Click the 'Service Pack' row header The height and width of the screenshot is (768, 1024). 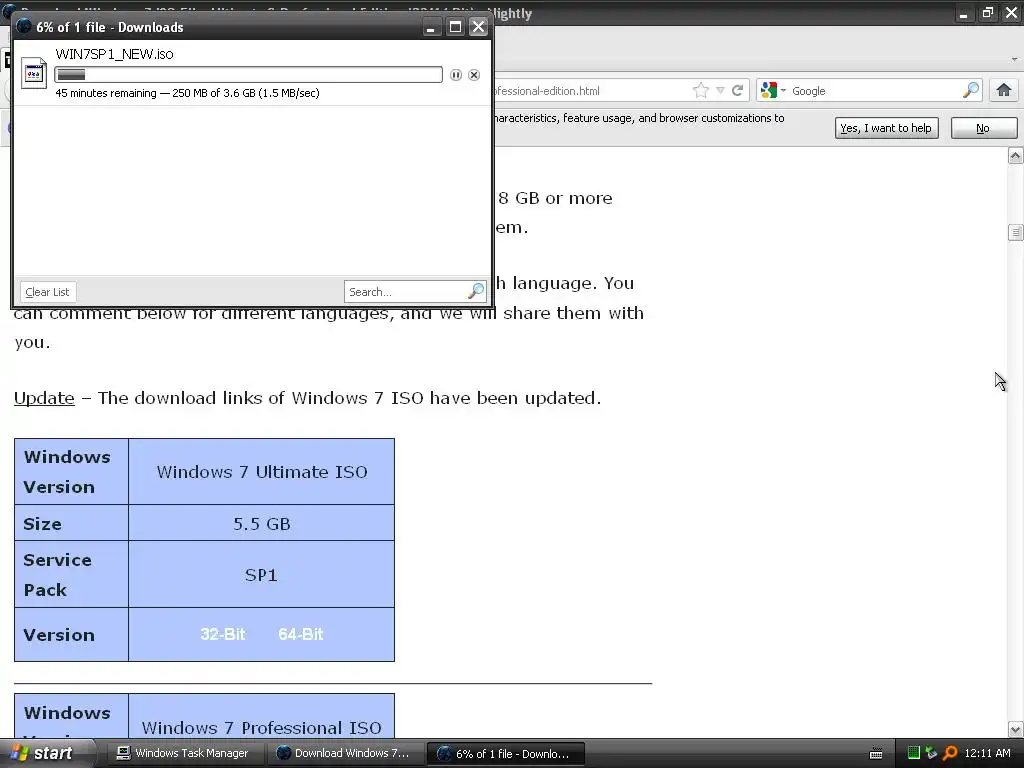click(x=71, y=575)
